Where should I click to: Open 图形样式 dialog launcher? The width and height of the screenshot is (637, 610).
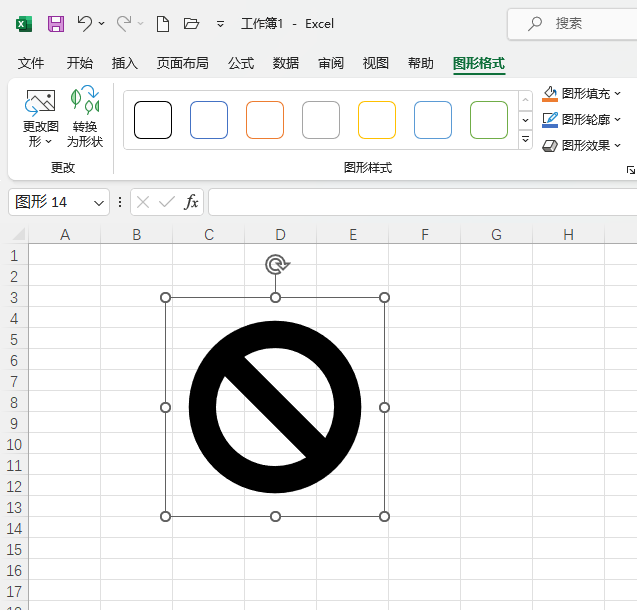[630, 170]
